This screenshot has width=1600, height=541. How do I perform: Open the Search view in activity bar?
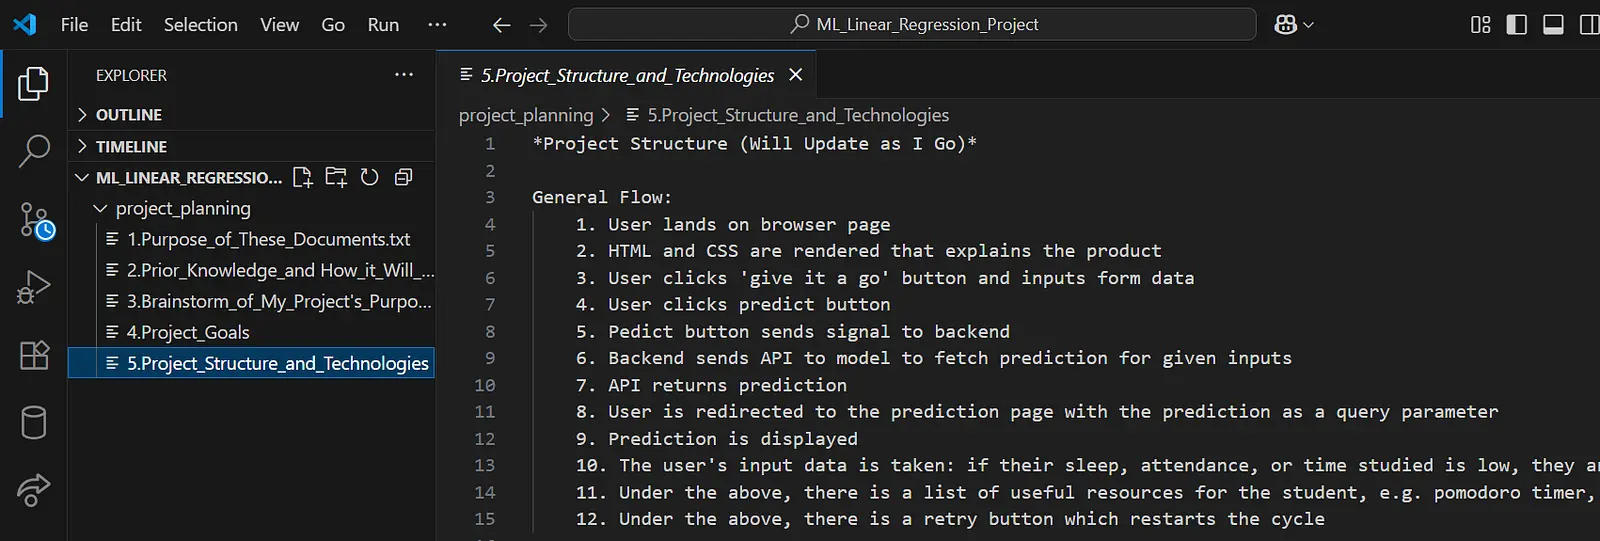[34, 152]
